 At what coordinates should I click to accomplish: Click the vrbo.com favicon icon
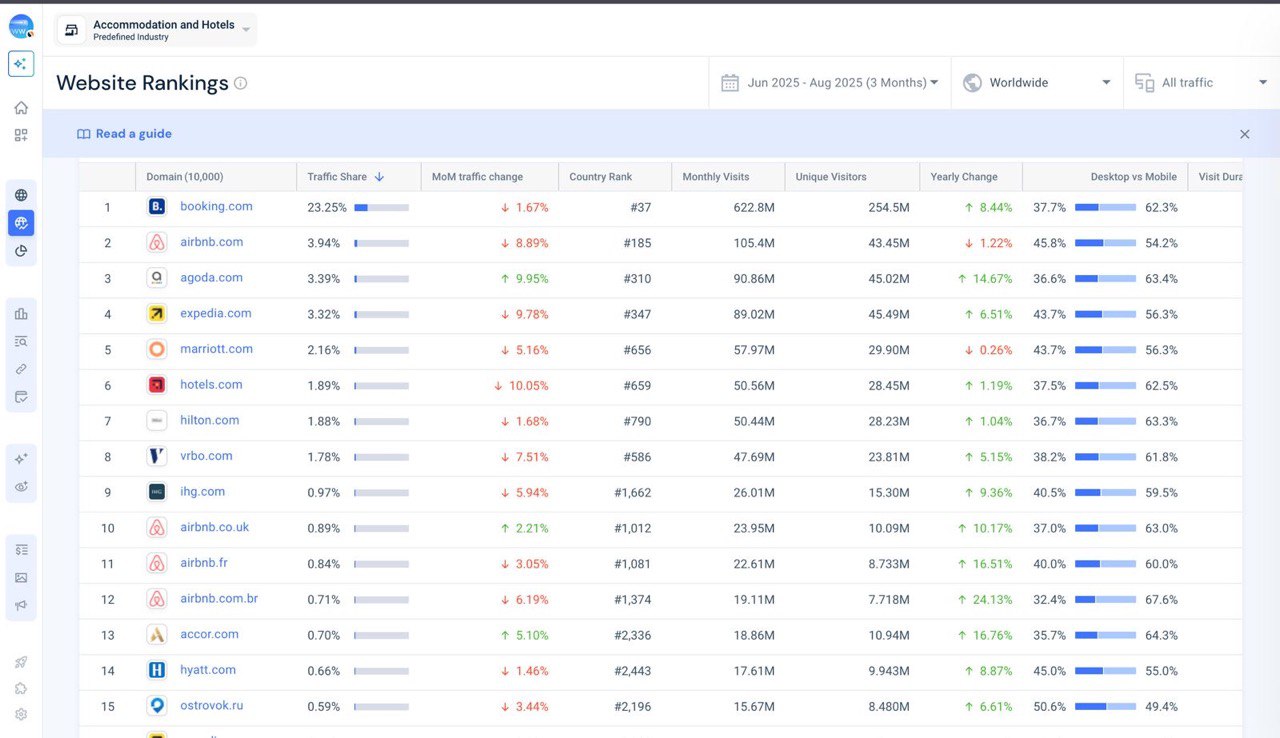pos(156,457)
